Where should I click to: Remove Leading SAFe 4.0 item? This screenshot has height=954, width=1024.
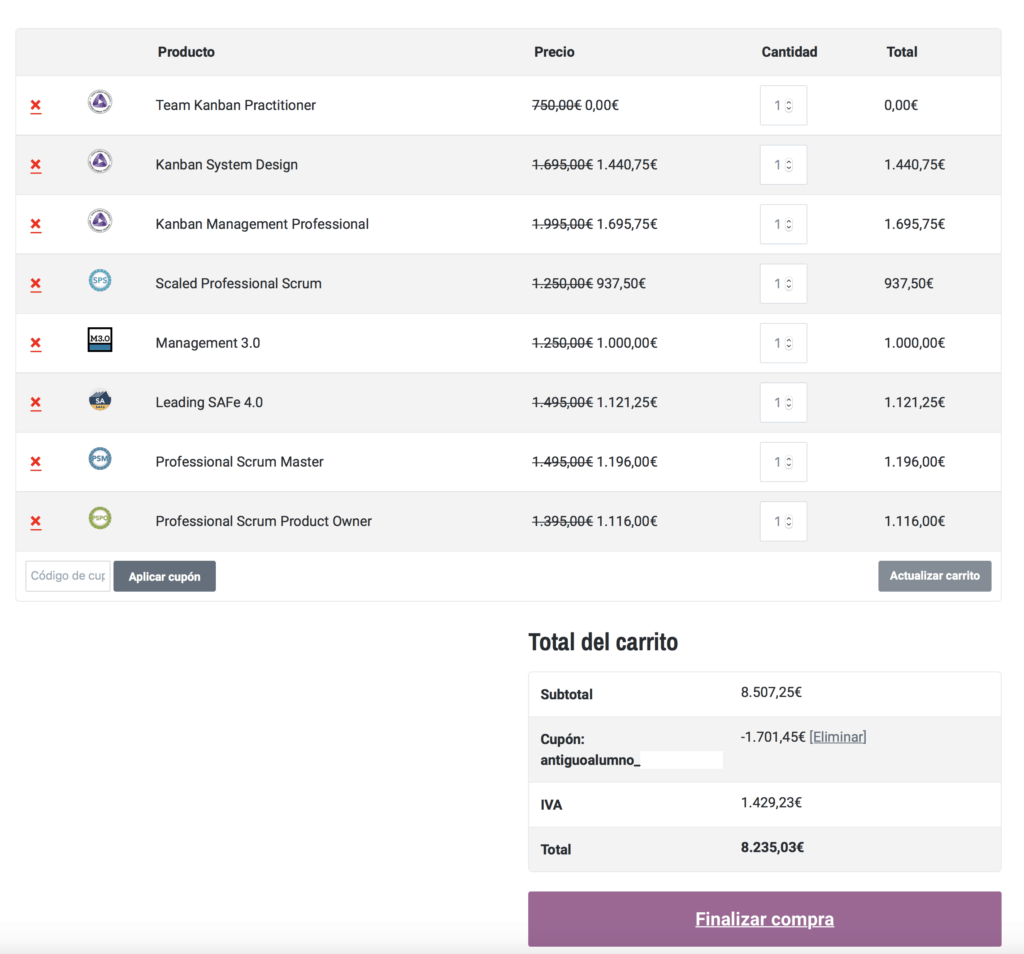click(36, 403)
